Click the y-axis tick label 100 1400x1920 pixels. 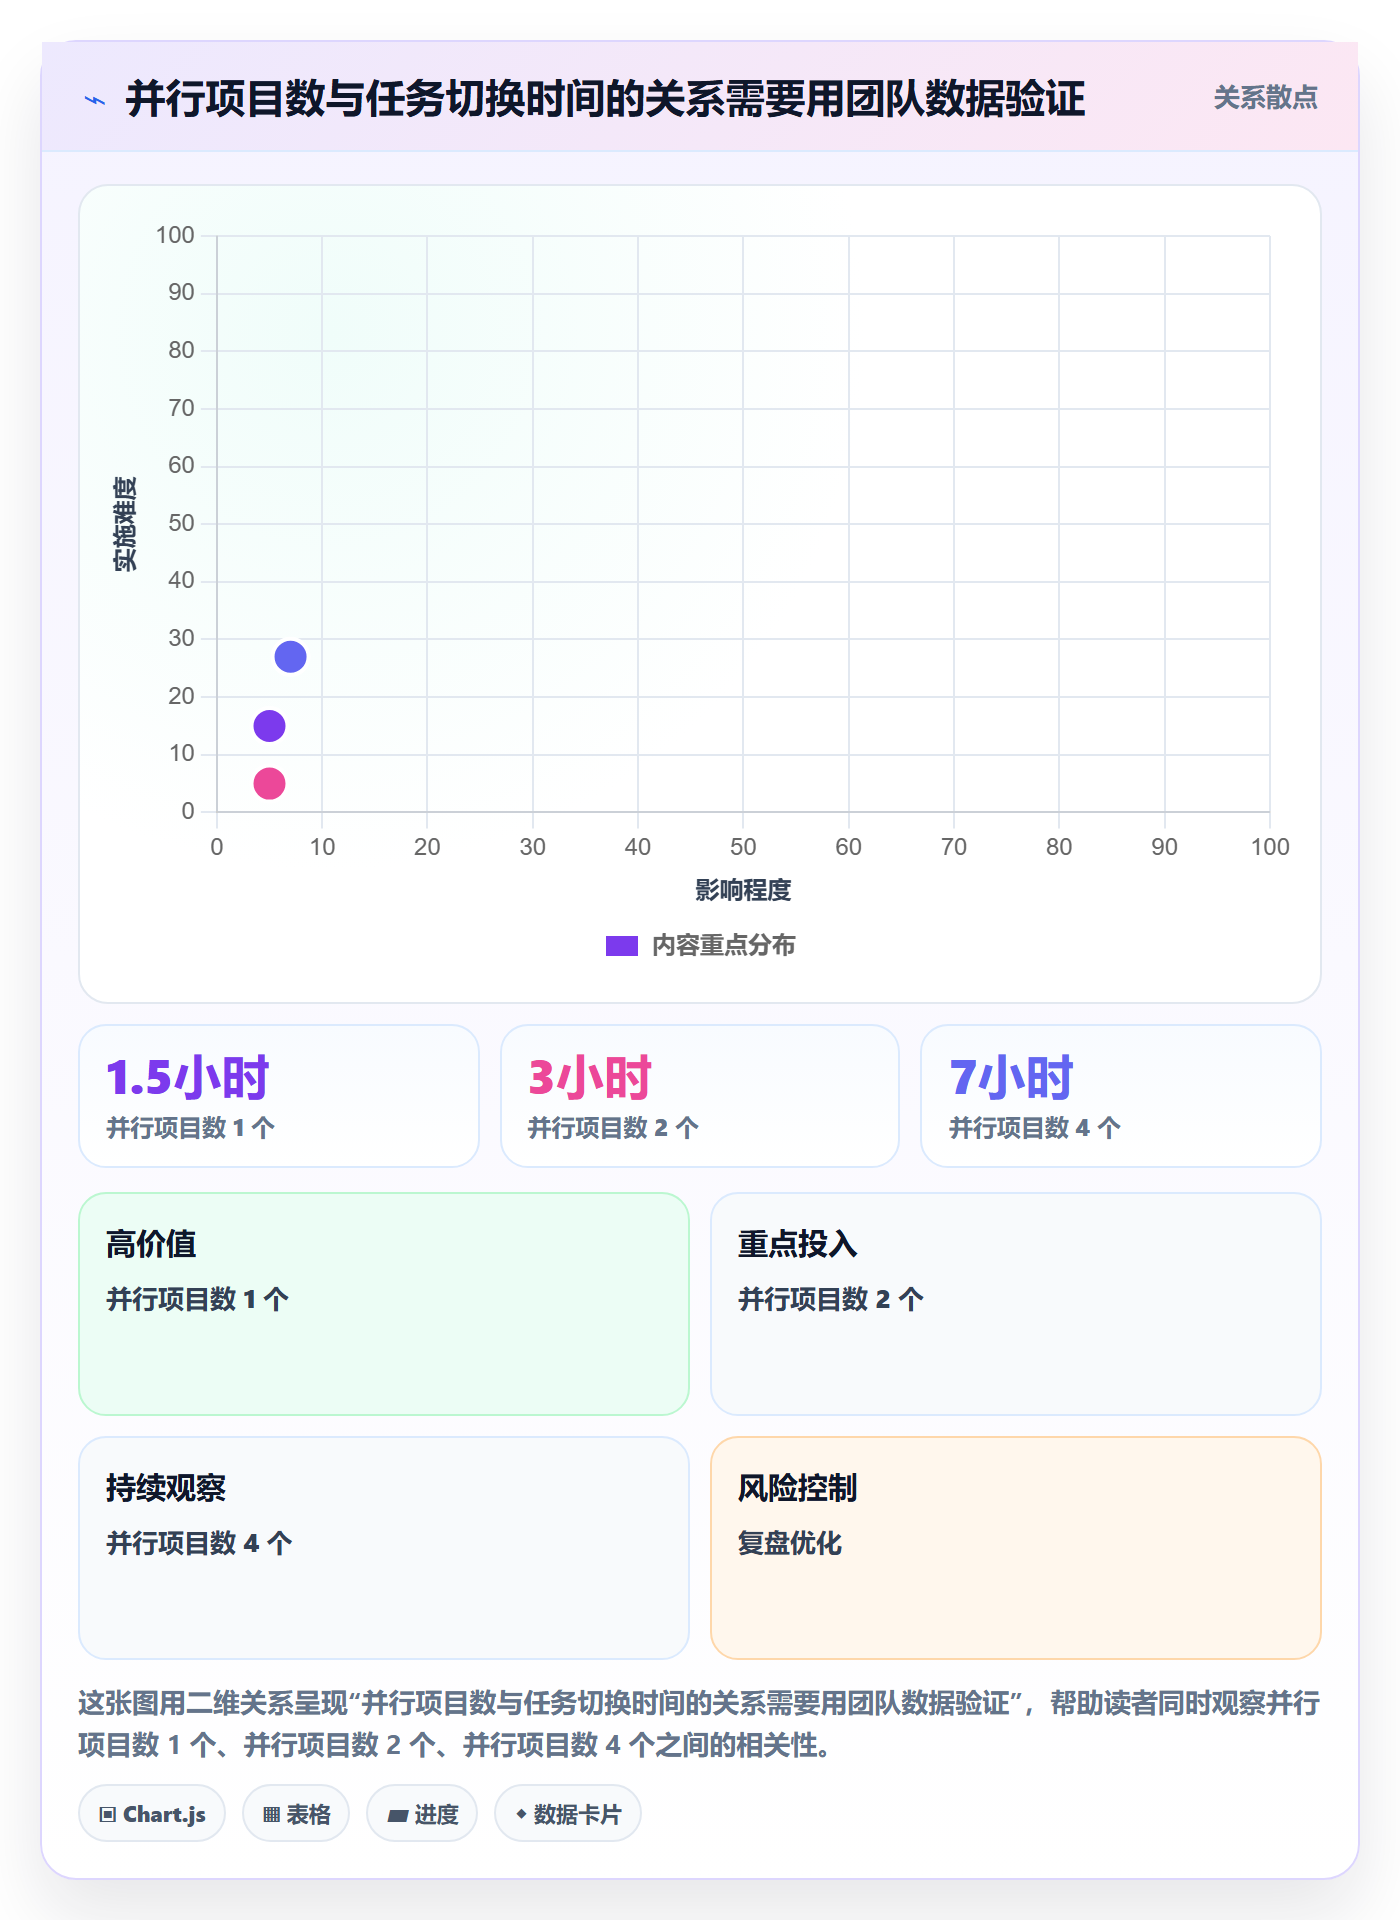(x=175, y=235)
